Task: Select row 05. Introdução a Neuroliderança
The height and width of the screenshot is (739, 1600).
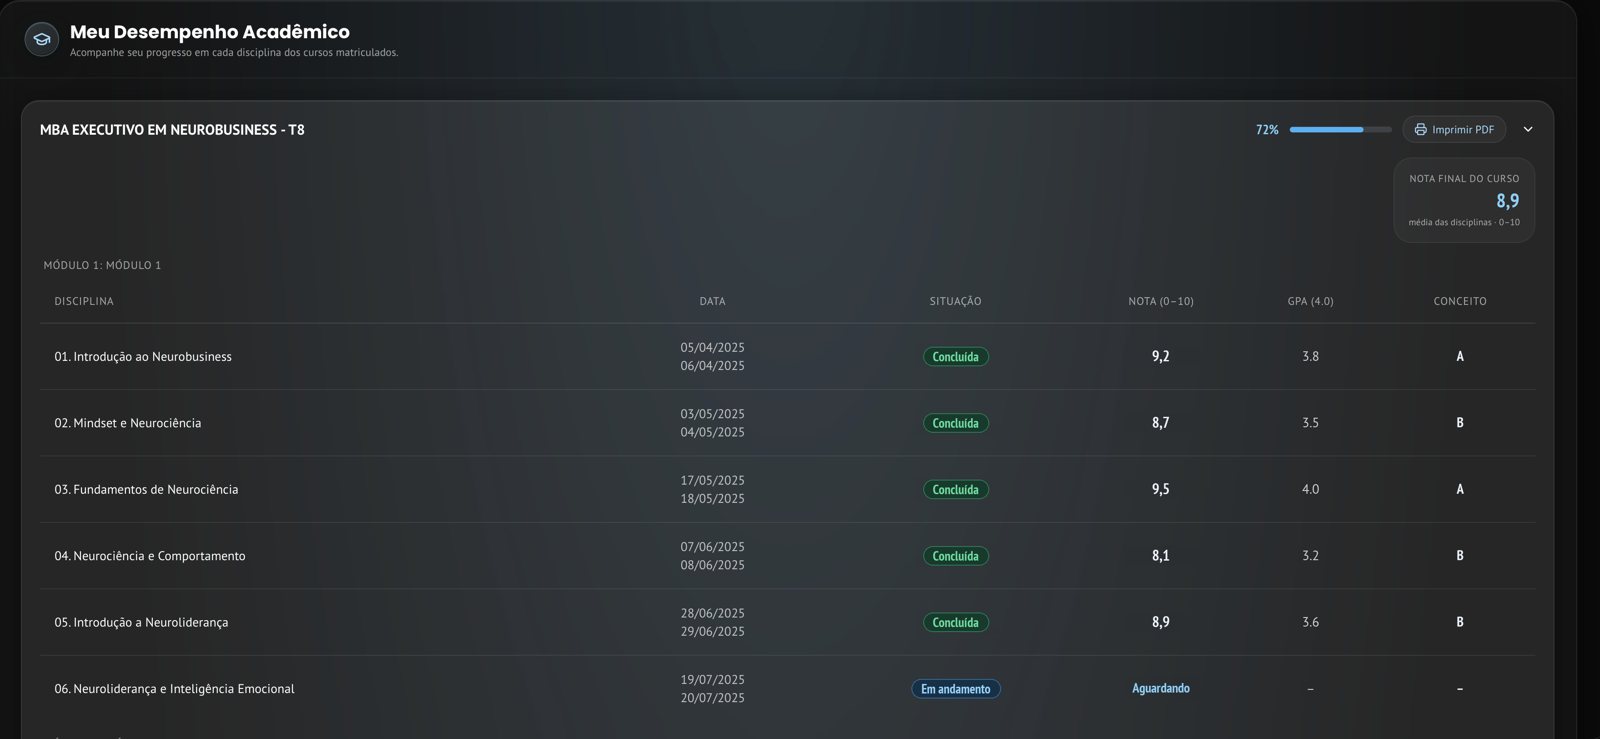Action: 787,622
